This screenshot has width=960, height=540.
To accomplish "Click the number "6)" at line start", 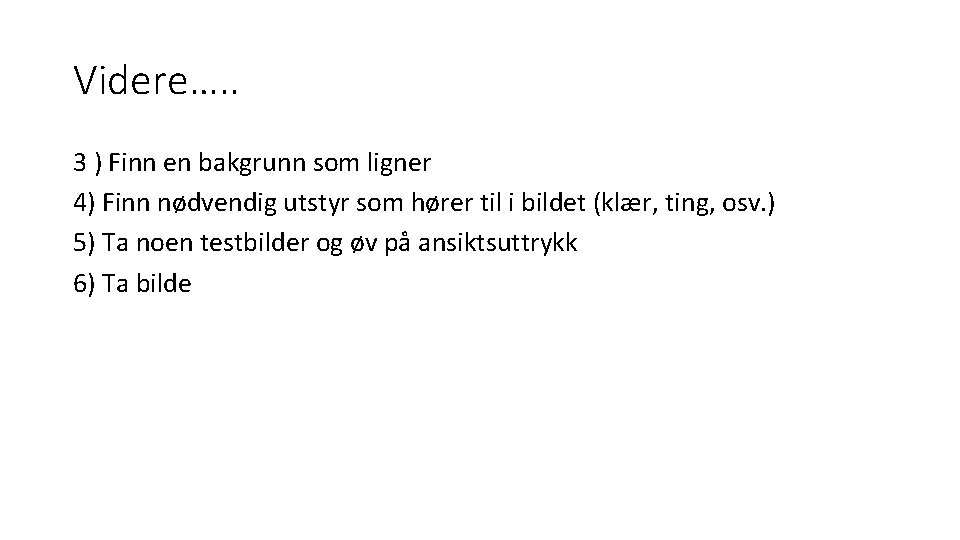I will [x=84, y=283].
